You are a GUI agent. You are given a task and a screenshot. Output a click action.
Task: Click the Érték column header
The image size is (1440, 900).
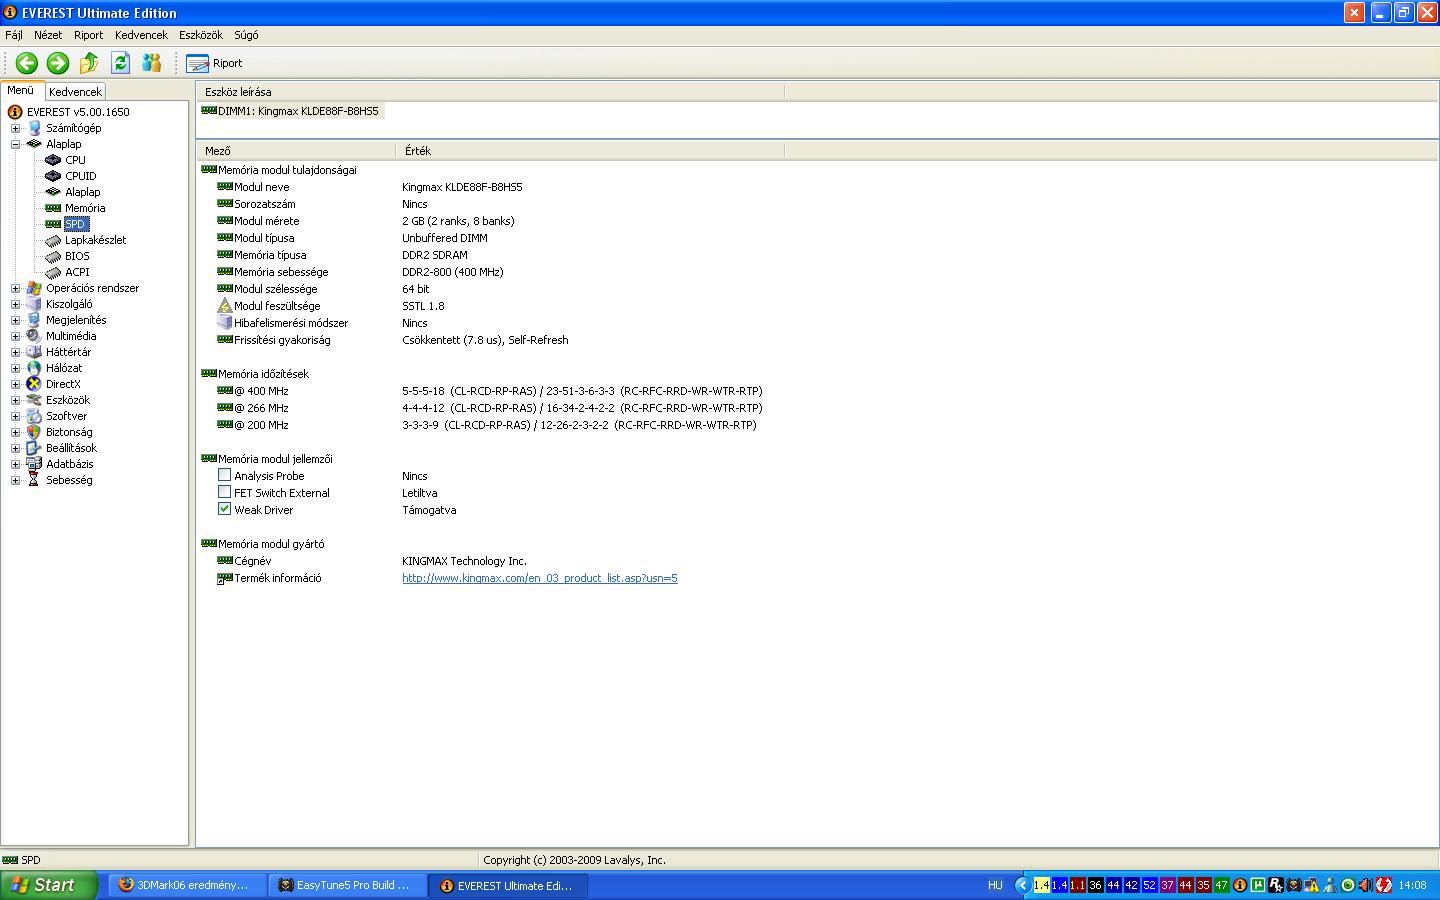[591, 151]
